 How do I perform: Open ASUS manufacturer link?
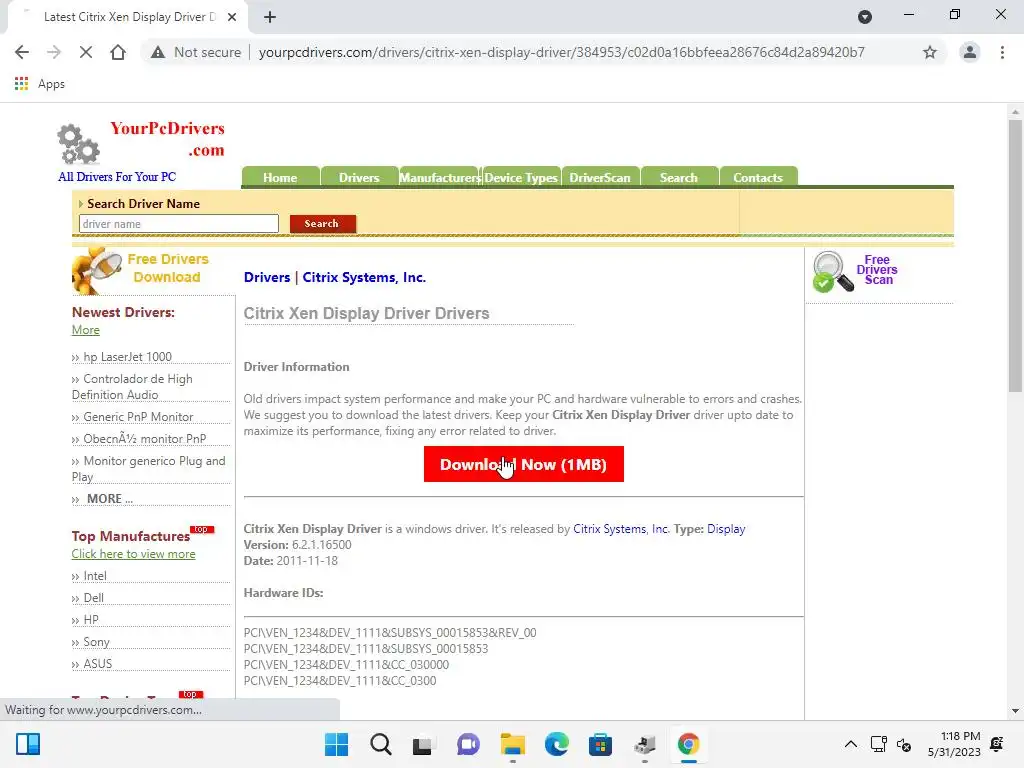[97, 664]
